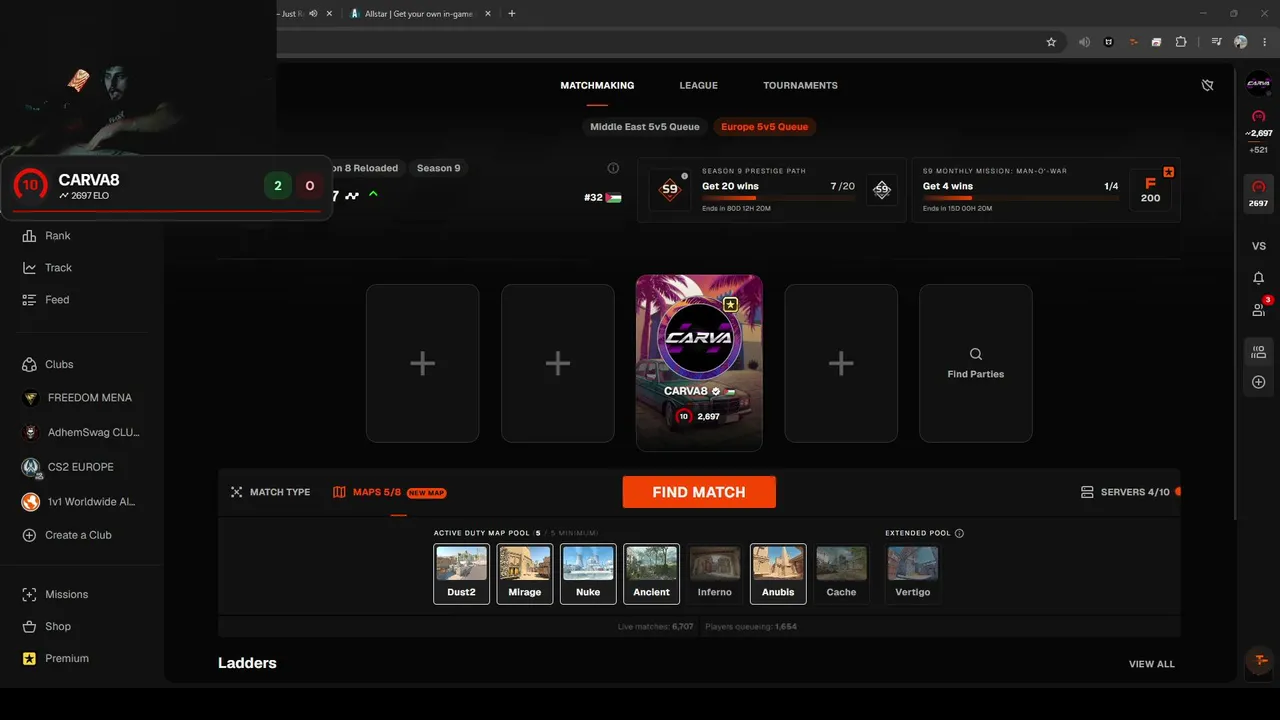Select the Season 9 chip
Viewport: 1280px width, 720px height.
pos(438,168)
